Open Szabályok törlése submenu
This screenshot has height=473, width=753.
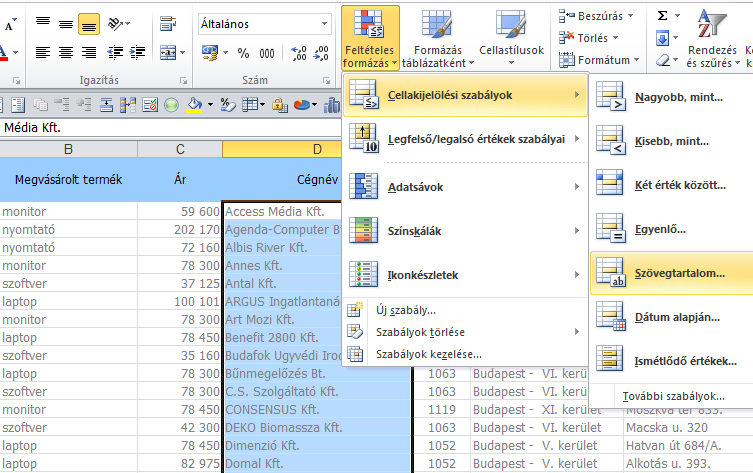tap(465, 332)
